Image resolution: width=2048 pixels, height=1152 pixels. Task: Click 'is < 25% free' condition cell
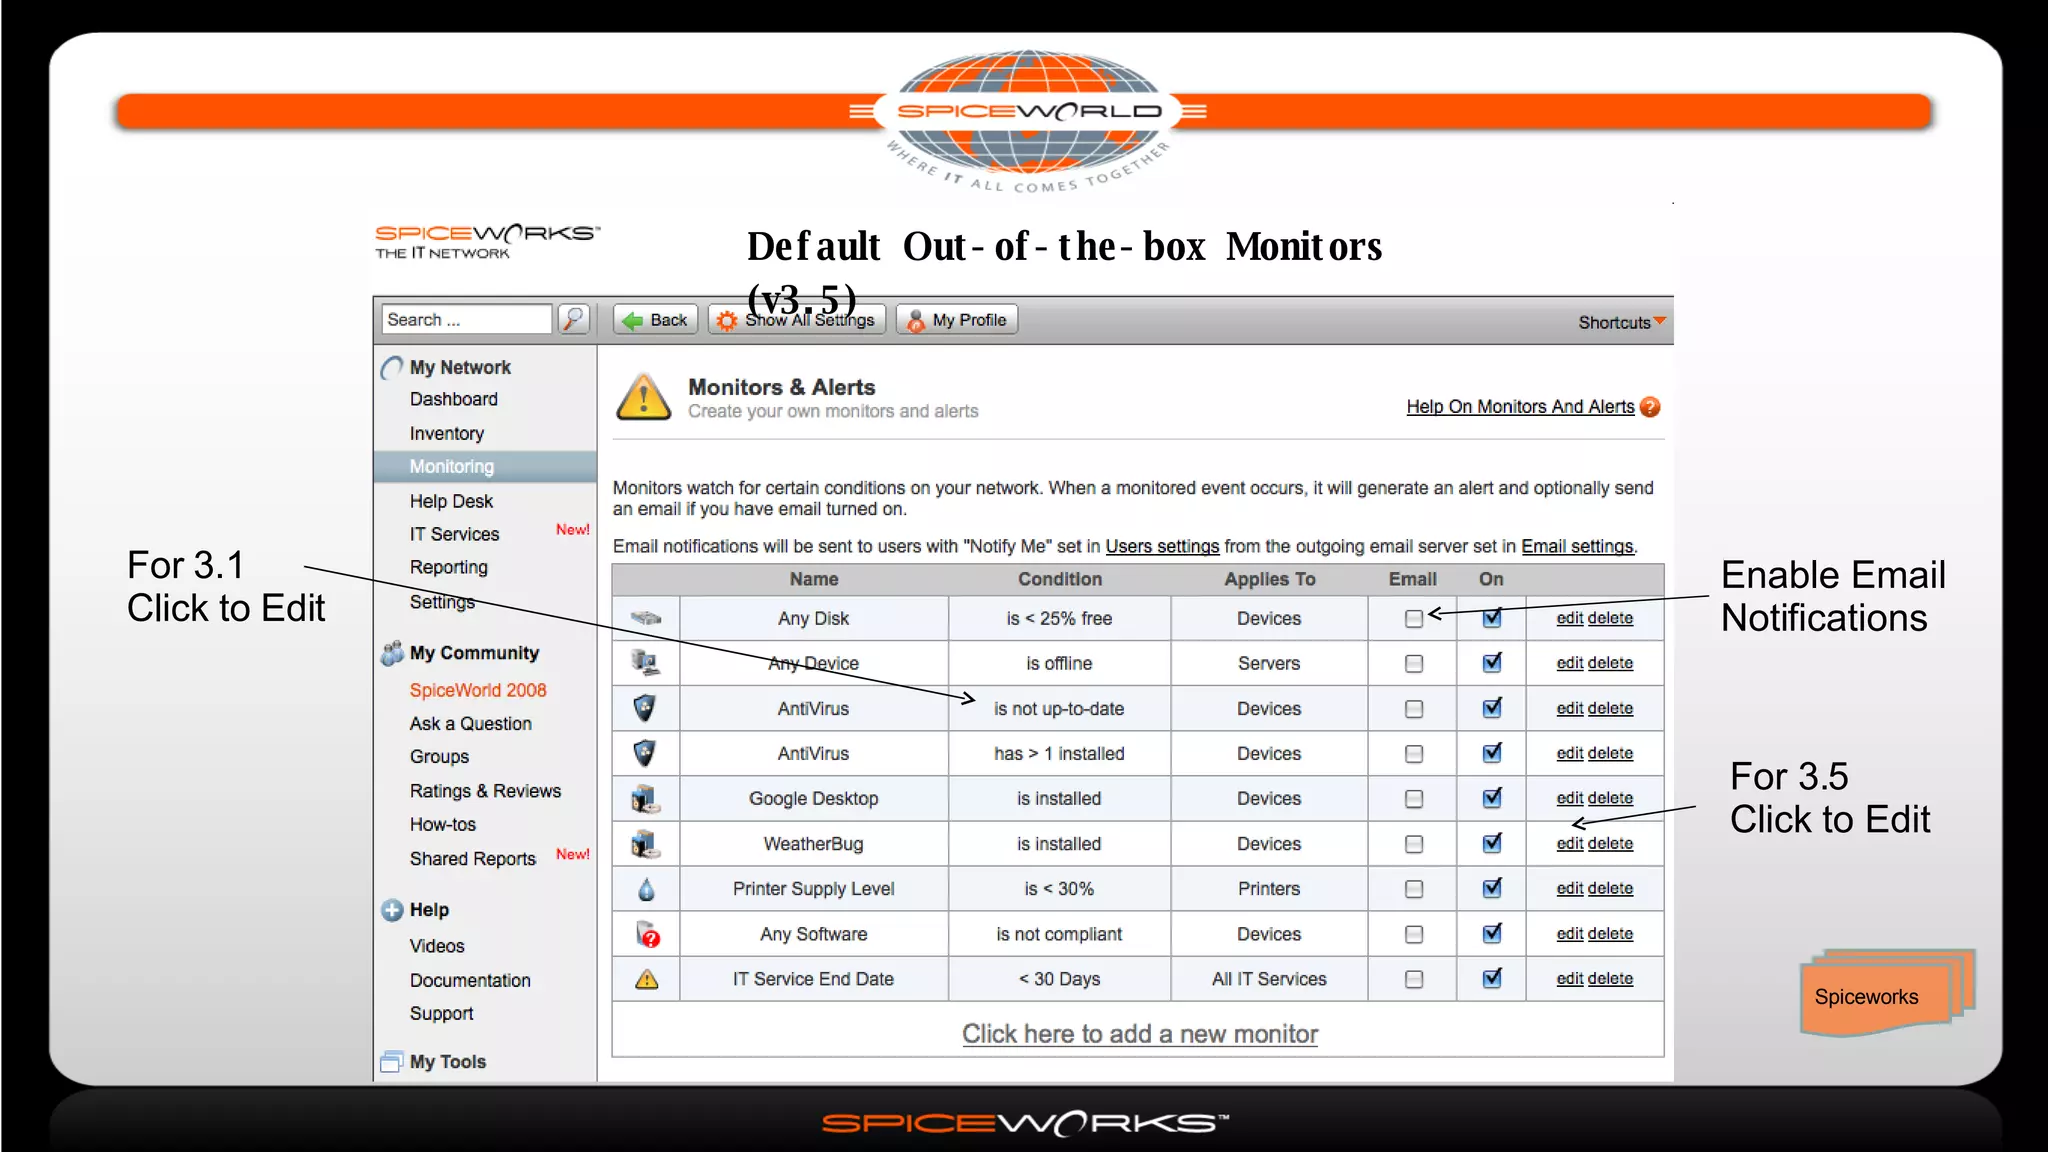click(1059, 618)
